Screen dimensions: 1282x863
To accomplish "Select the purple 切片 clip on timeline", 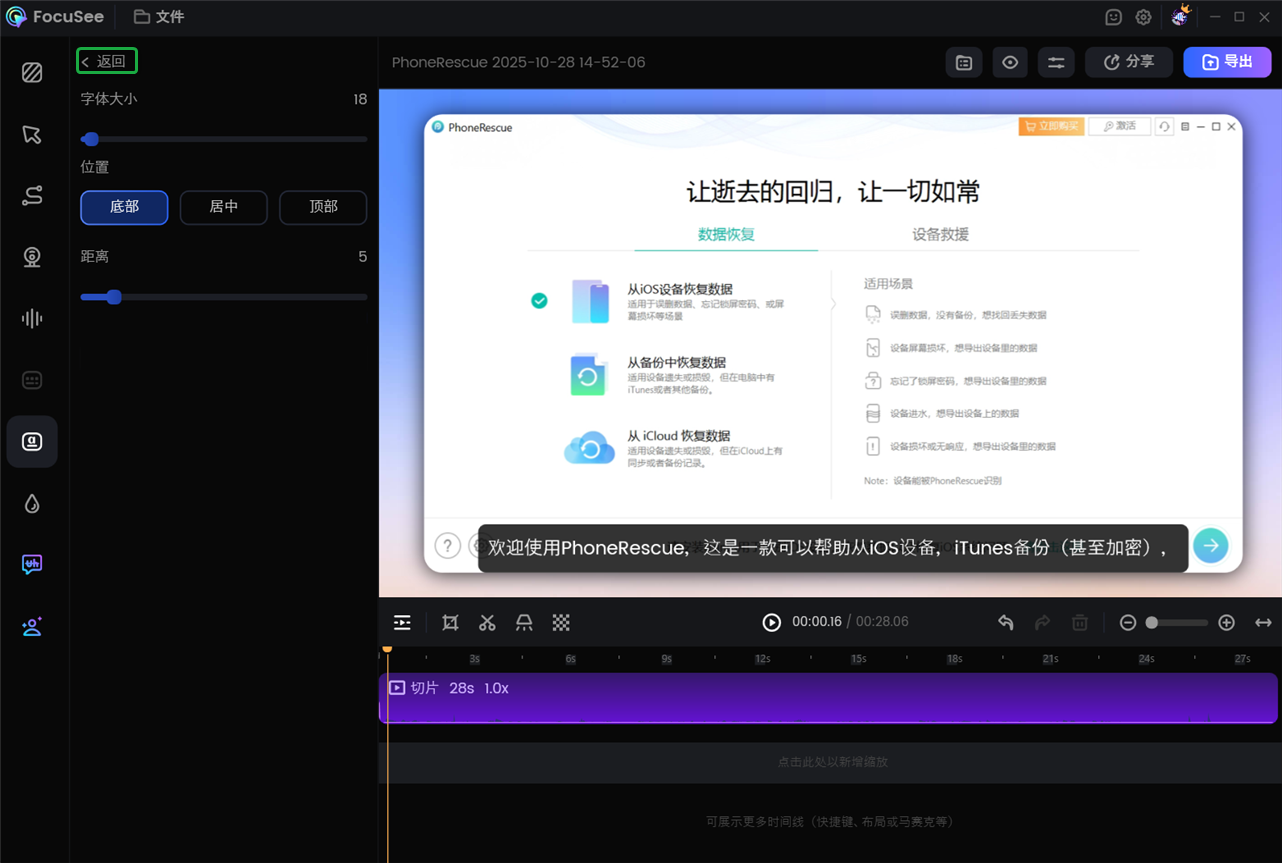I will pyautogui.click(x=828, y=698).
